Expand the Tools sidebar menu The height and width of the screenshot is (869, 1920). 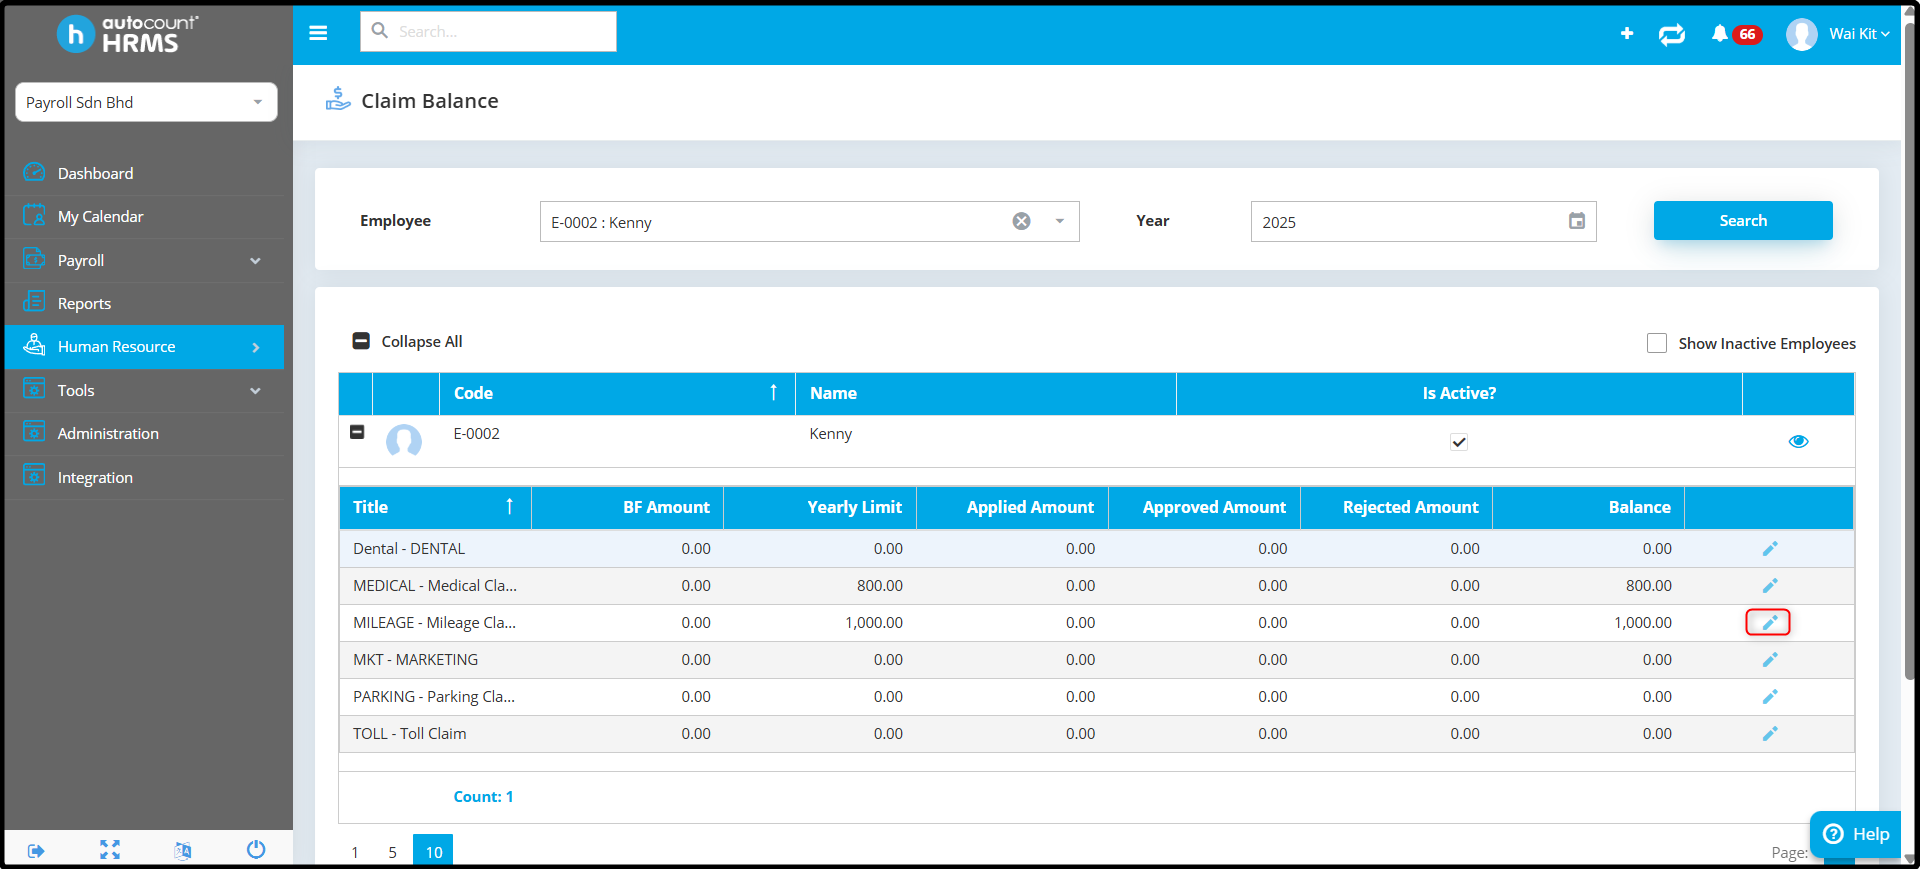146,390
